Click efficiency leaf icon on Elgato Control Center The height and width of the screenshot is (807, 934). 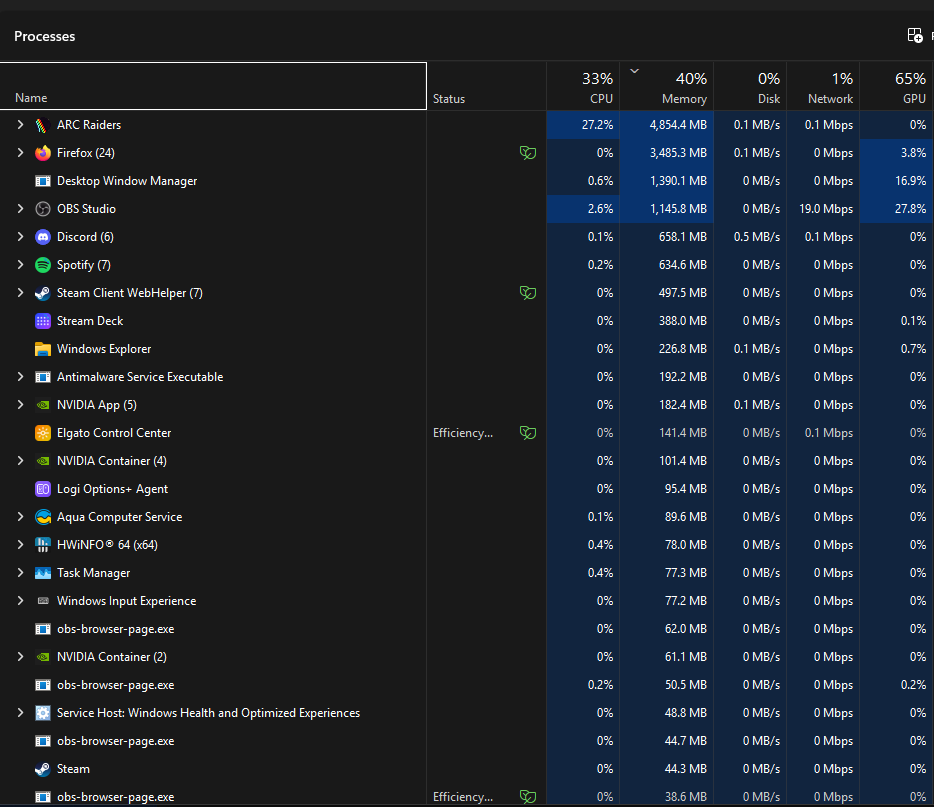click(x=528, y=433)
